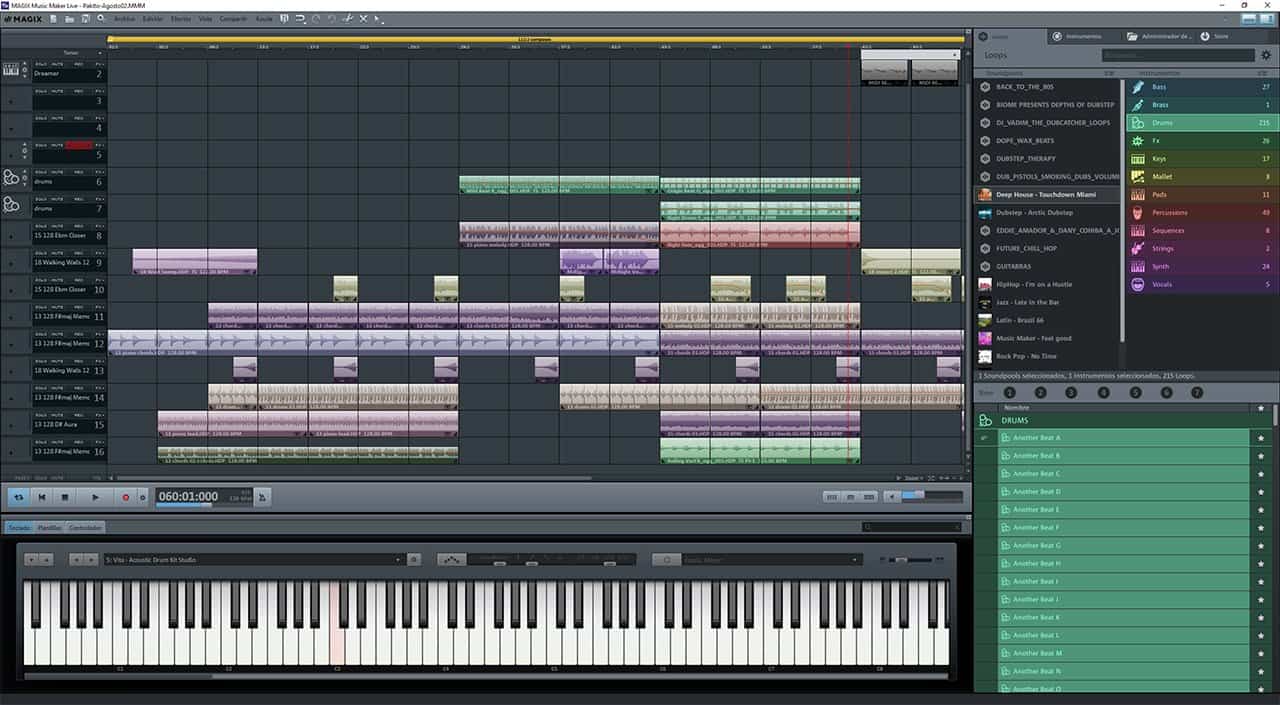
Task: Start playback with the play button
Action: click(96, 497)
